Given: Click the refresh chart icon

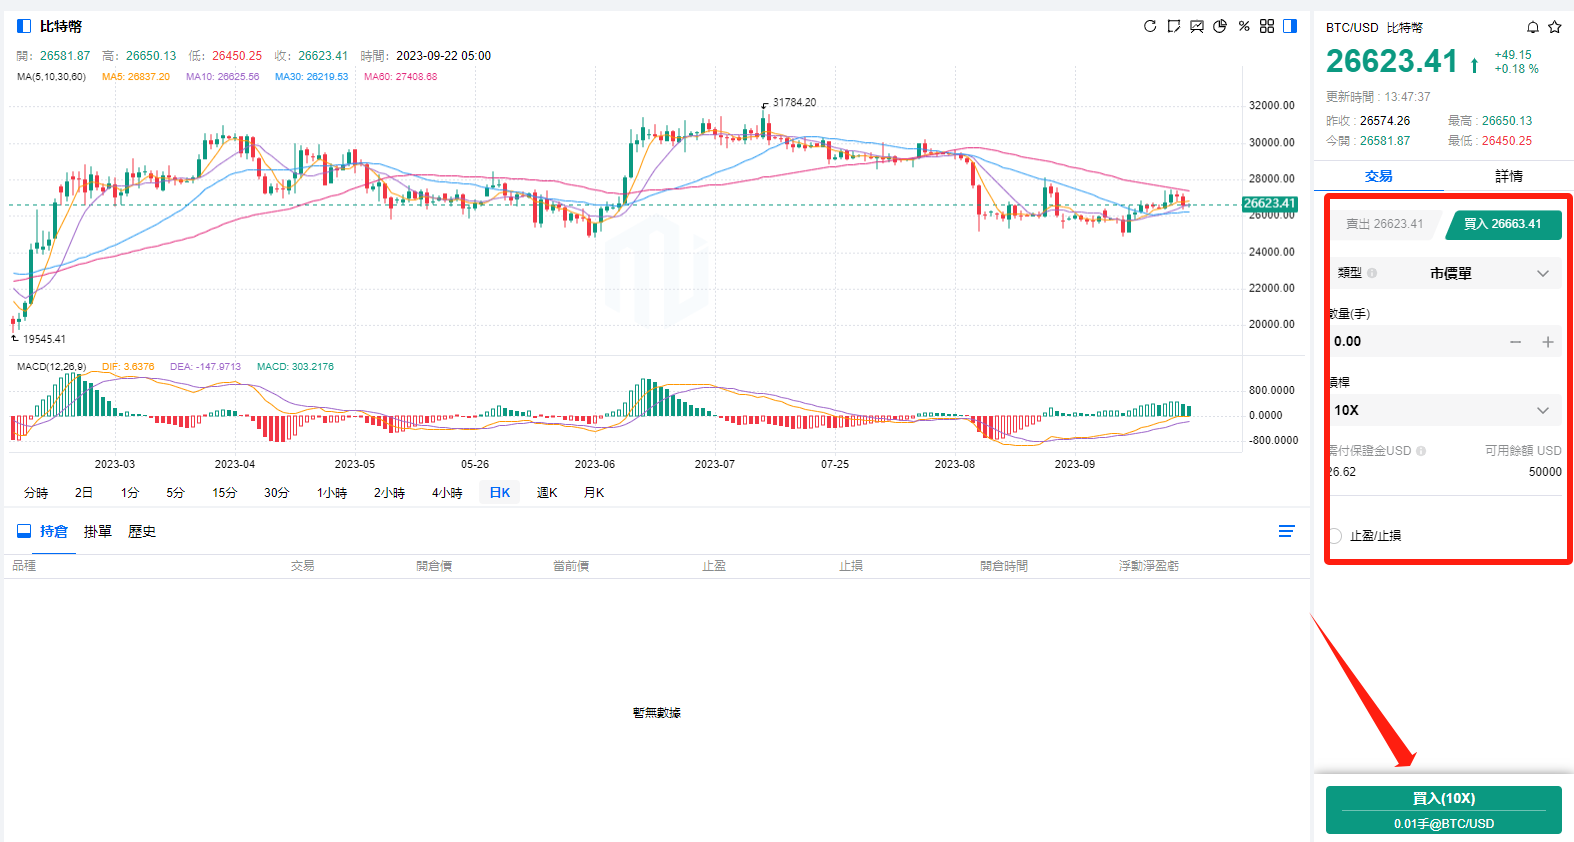Looking at the screenshot, I should (1150, 26).
